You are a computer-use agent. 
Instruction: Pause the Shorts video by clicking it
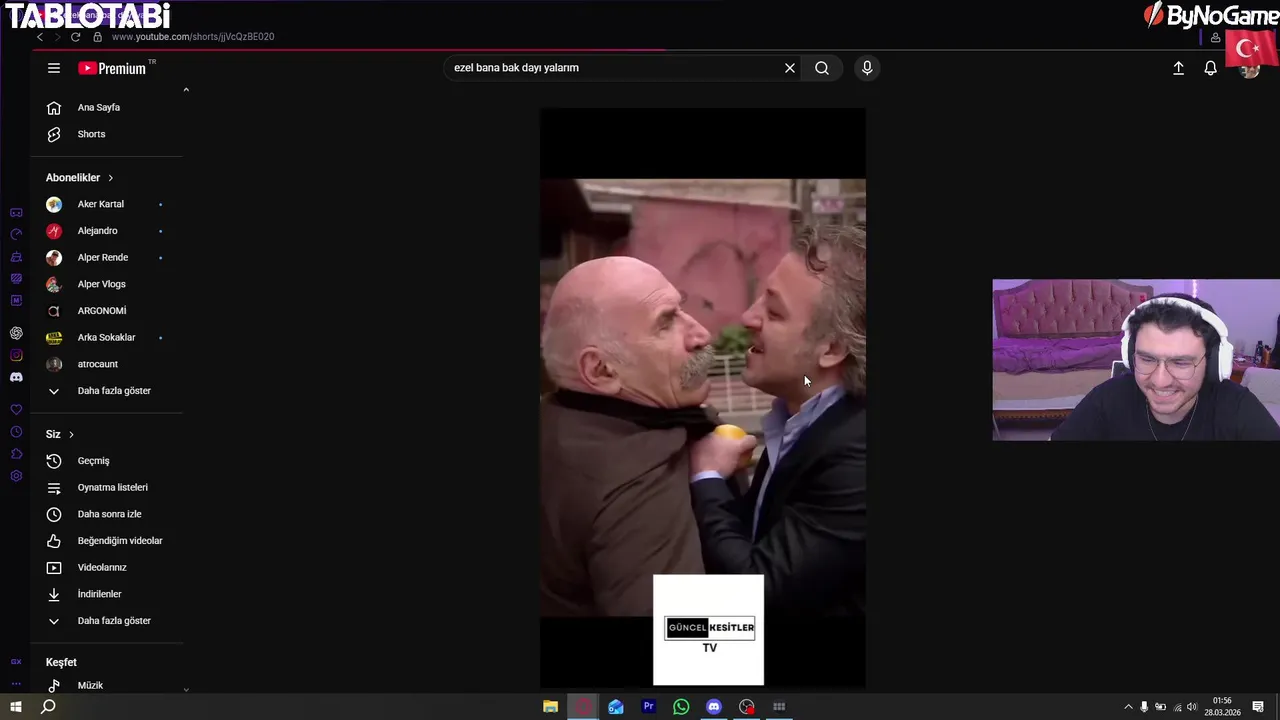703,398
